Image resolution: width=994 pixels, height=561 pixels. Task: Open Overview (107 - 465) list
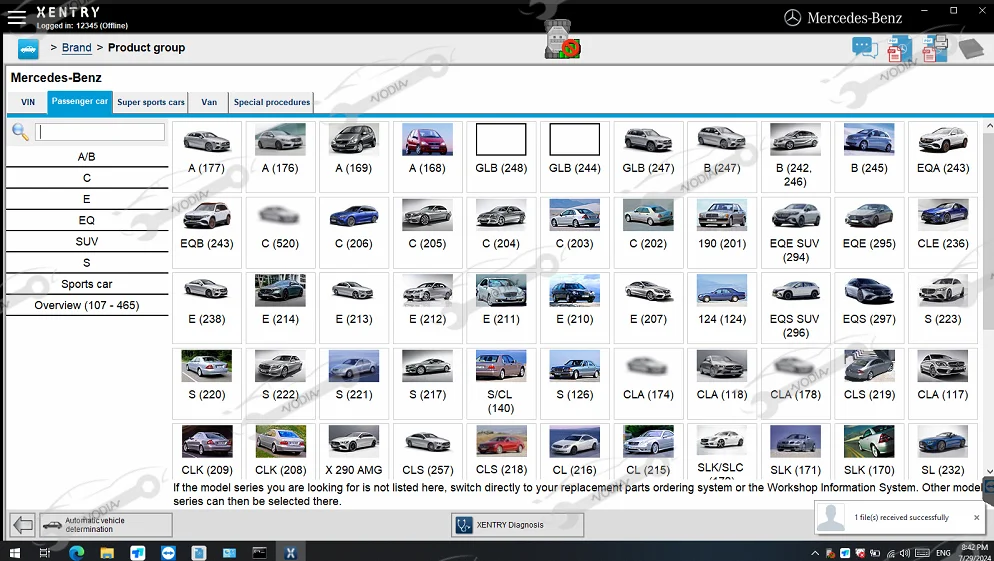coord(87,305)
